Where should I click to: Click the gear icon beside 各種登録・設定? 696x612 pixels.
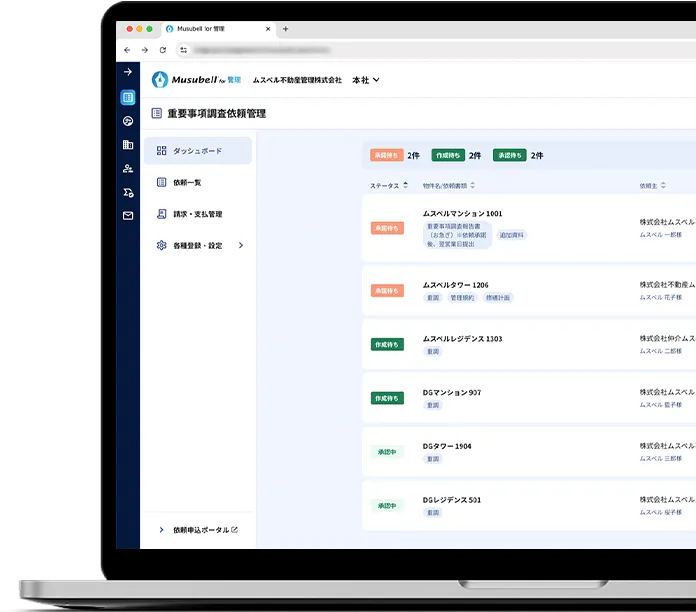(162, 245)
